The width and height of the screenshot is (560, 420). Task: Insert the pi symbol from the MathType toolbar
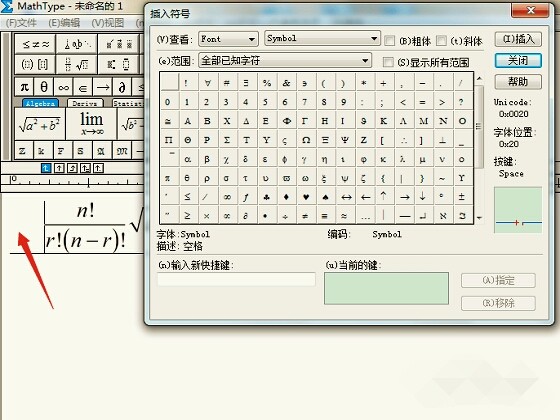[24, 87]
